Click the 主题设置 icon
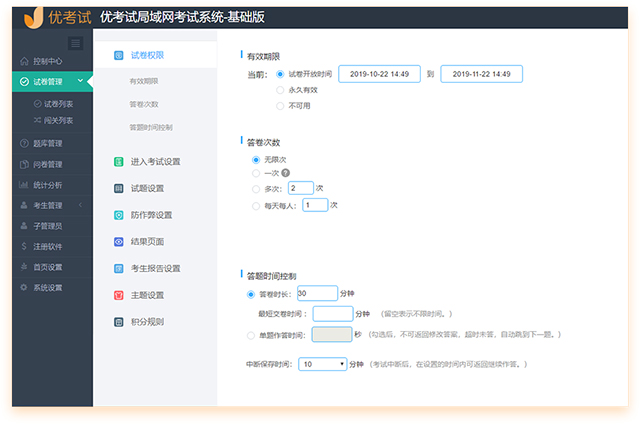This screenshot has height=424, width=640. 119,295
